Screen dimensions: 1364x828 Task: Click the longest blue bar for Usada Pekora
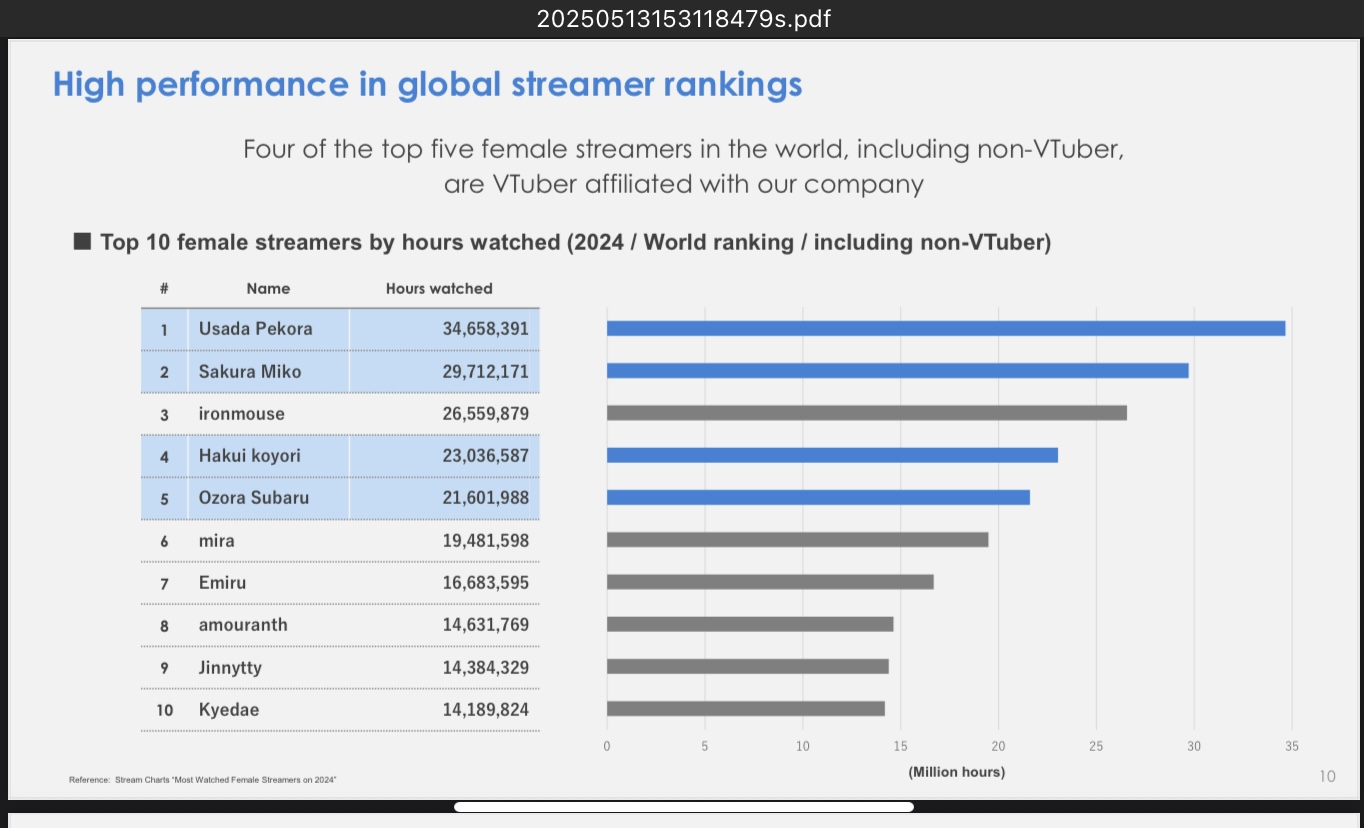[x=945, y=328]
